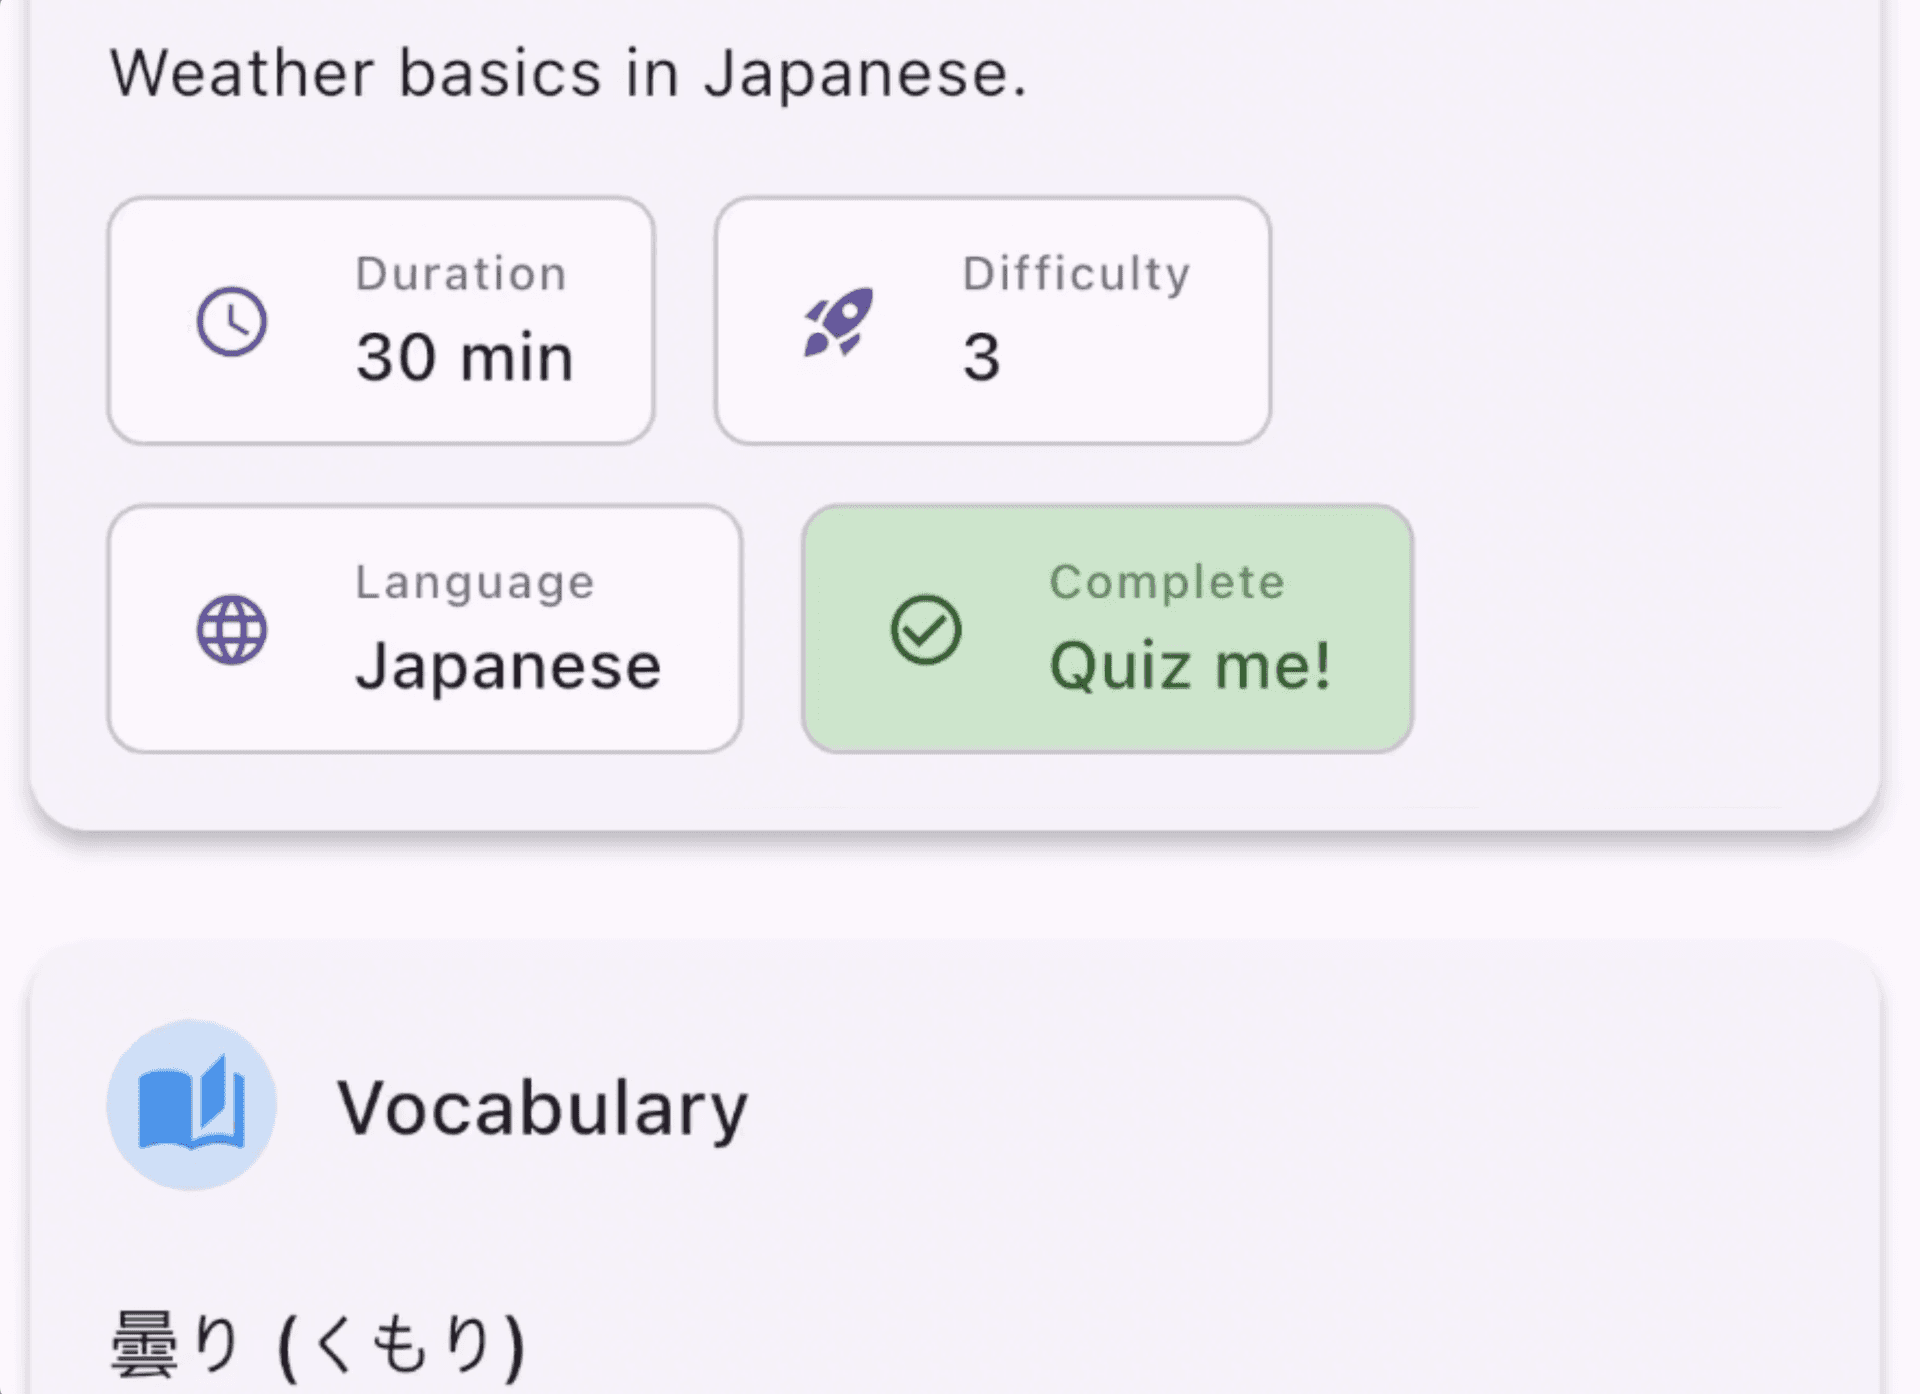Click the "Complete" label on green card
Screen dimensions: 1920x1394
click(1167, 582)
